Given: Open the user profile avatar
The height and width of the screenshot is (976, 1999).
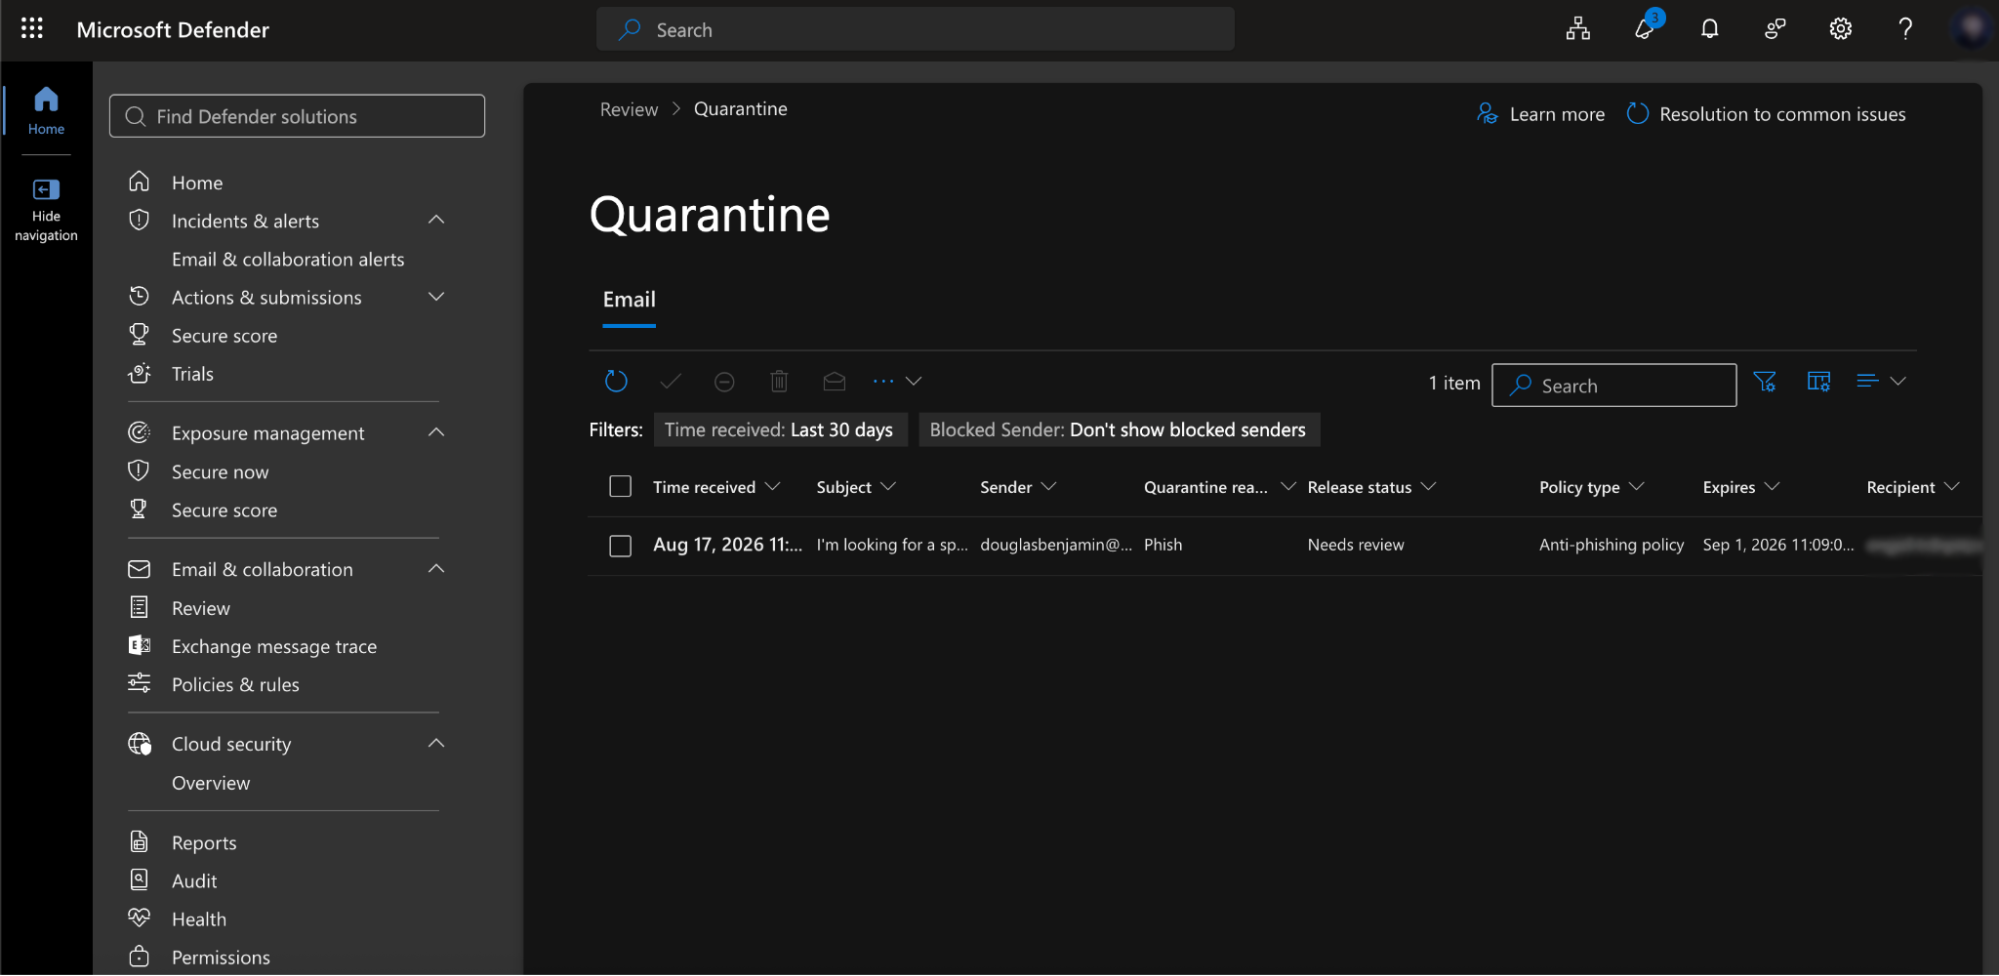Looking at the screenshot, I should pos(1972,29).
